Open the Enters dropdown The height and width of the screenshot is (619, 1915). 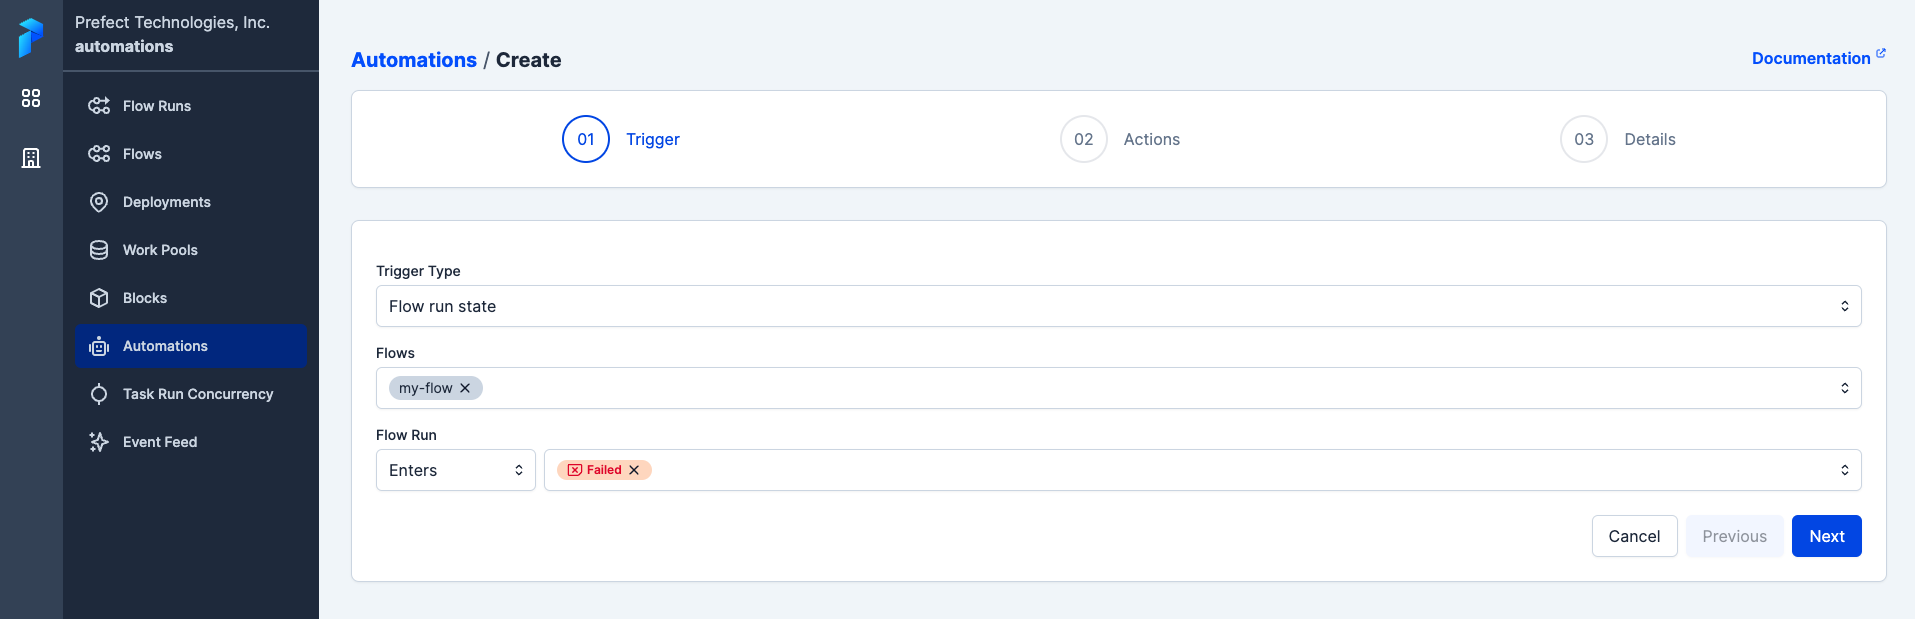[x=456, y=470]
